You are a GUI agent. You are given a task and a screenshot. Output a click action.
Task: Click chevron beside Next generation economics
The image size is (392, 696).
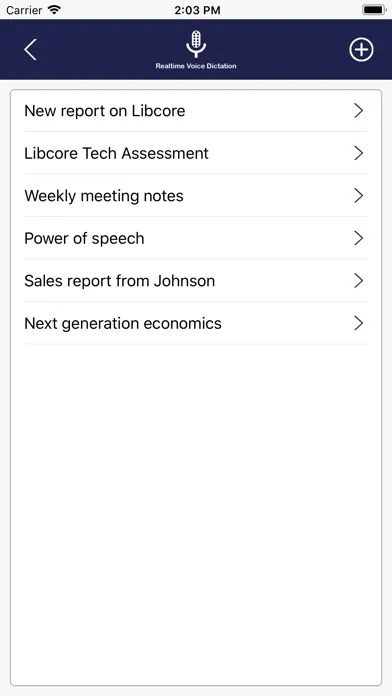359,324
